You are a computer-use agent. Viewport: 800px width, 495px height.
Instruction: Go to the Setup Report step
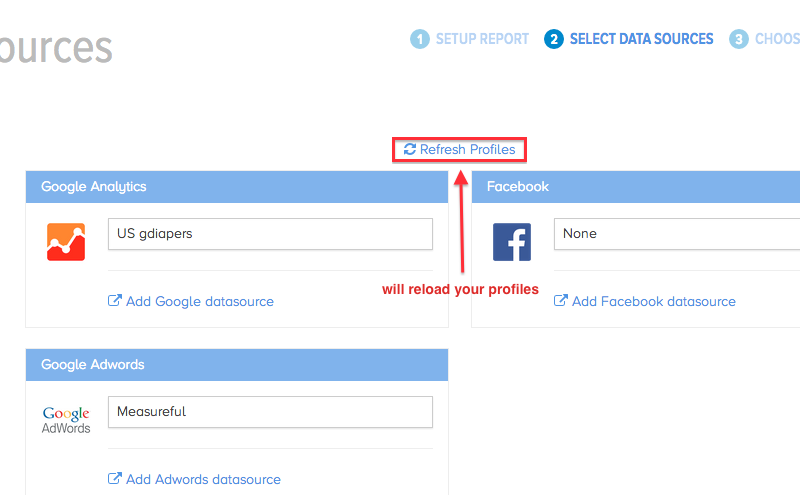click(x=482, y=39)
